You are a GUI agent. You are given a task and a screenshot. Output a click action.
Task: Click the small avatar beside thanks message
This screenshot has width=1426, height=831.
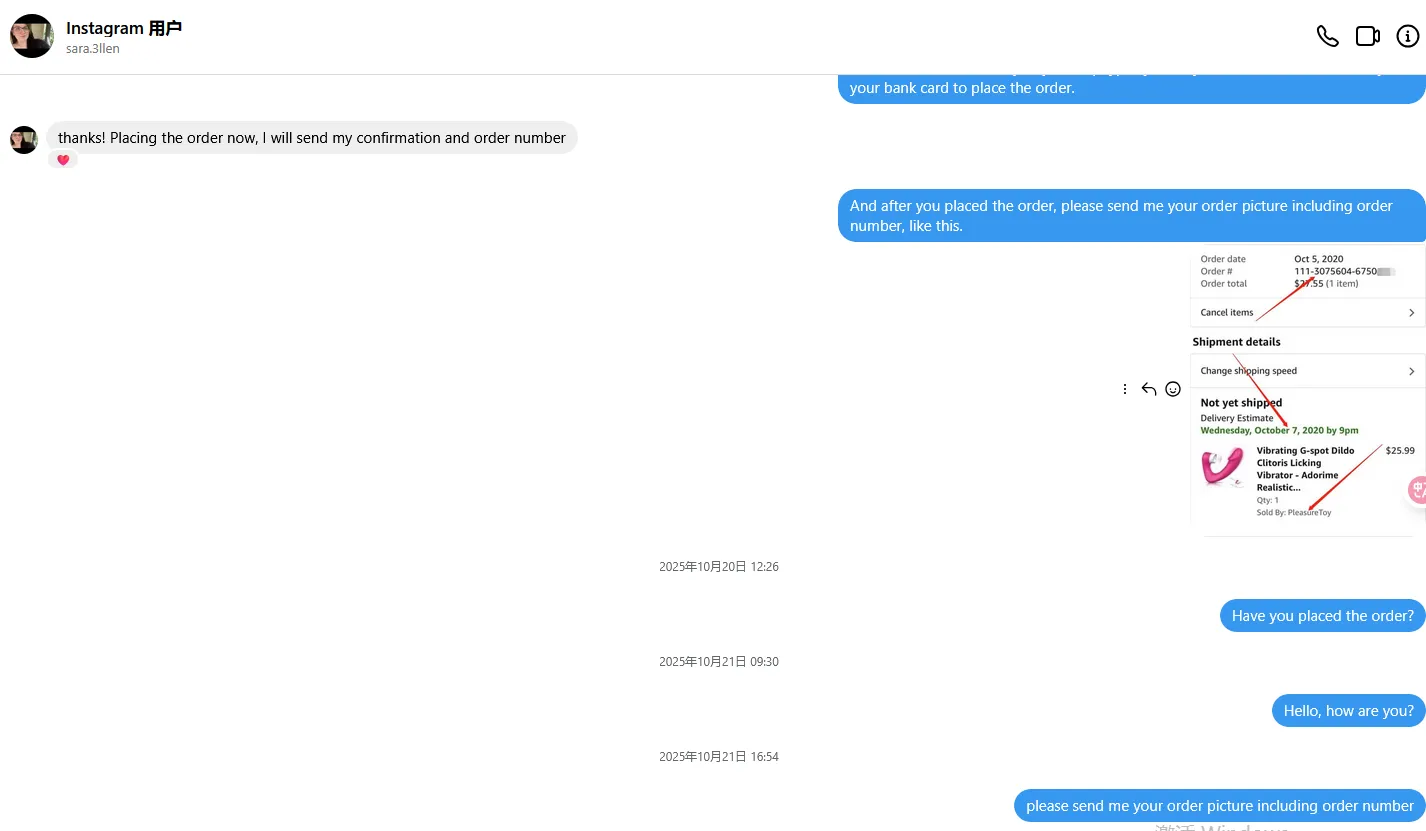tap(24, 140)
